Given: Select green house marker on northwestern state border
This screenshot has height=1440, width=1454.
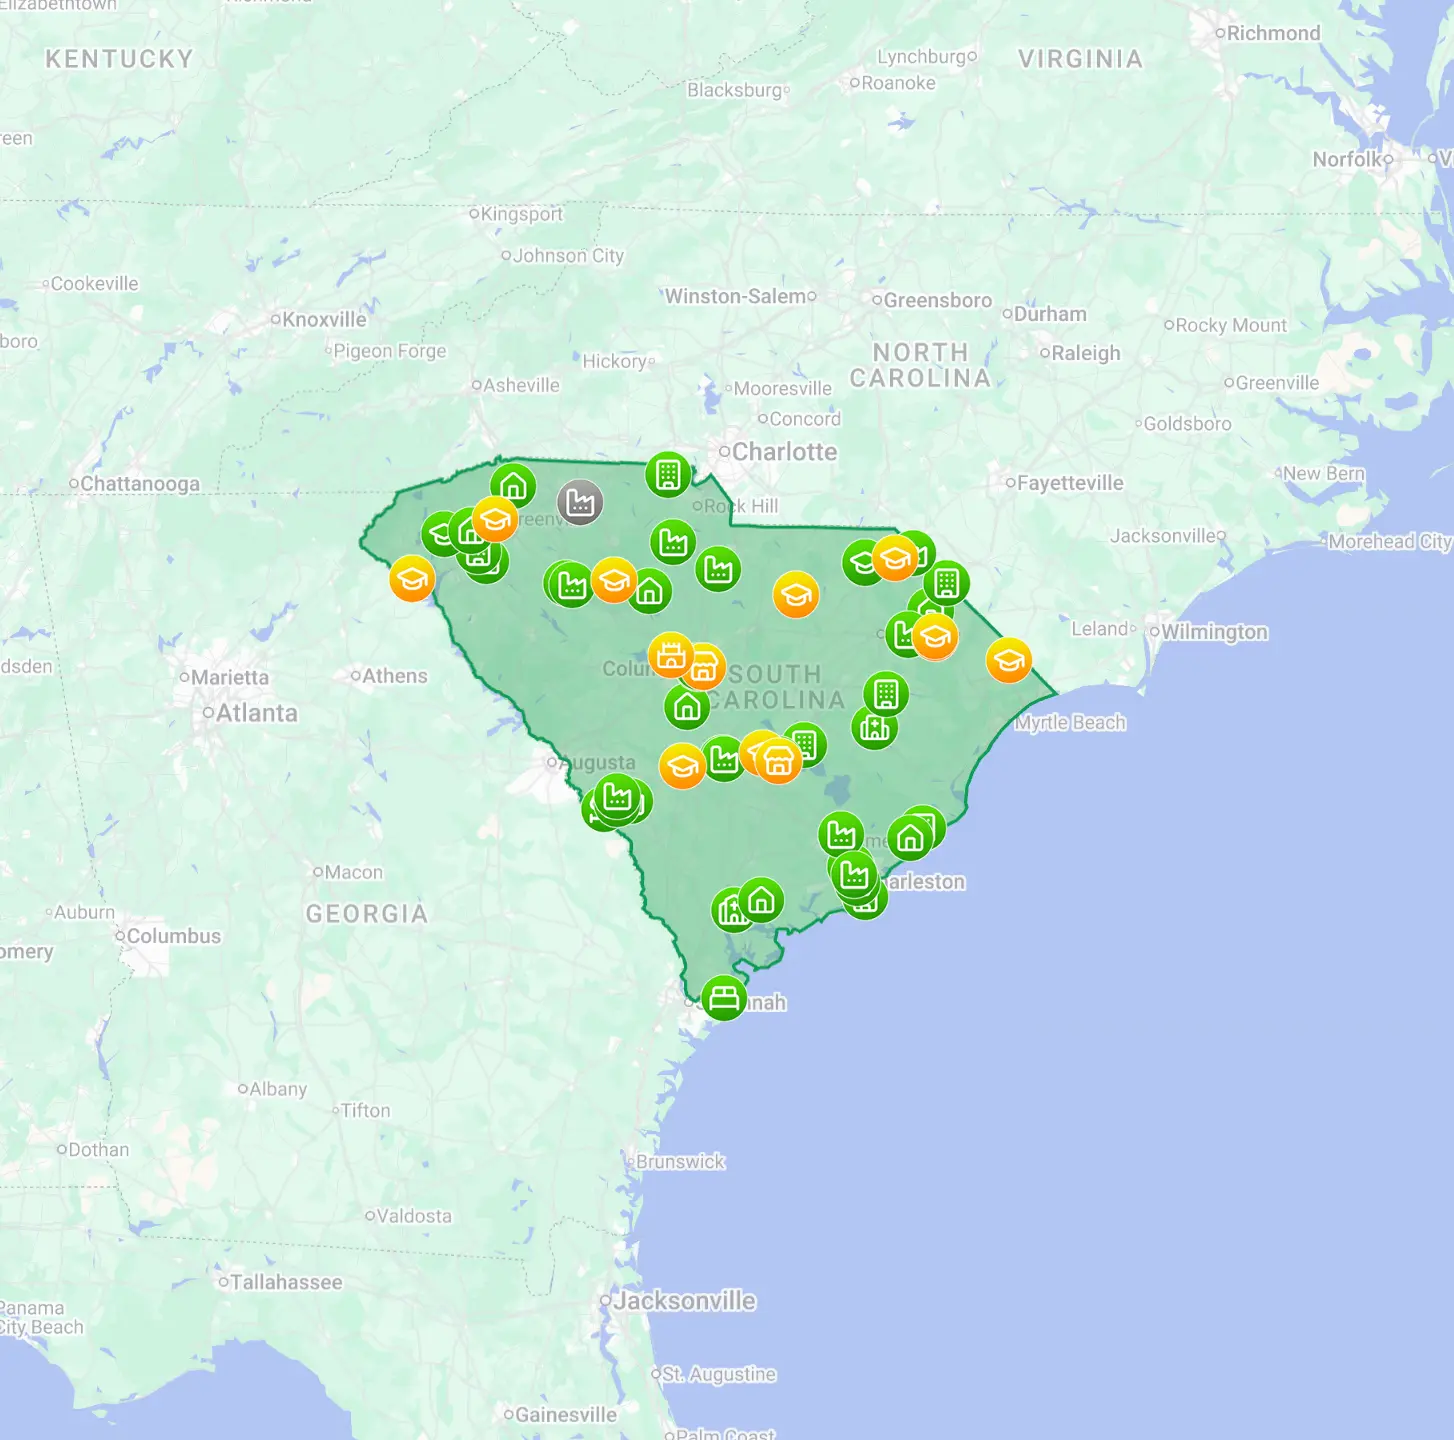Looking at the screenshot, I should (x=513, y=486).
